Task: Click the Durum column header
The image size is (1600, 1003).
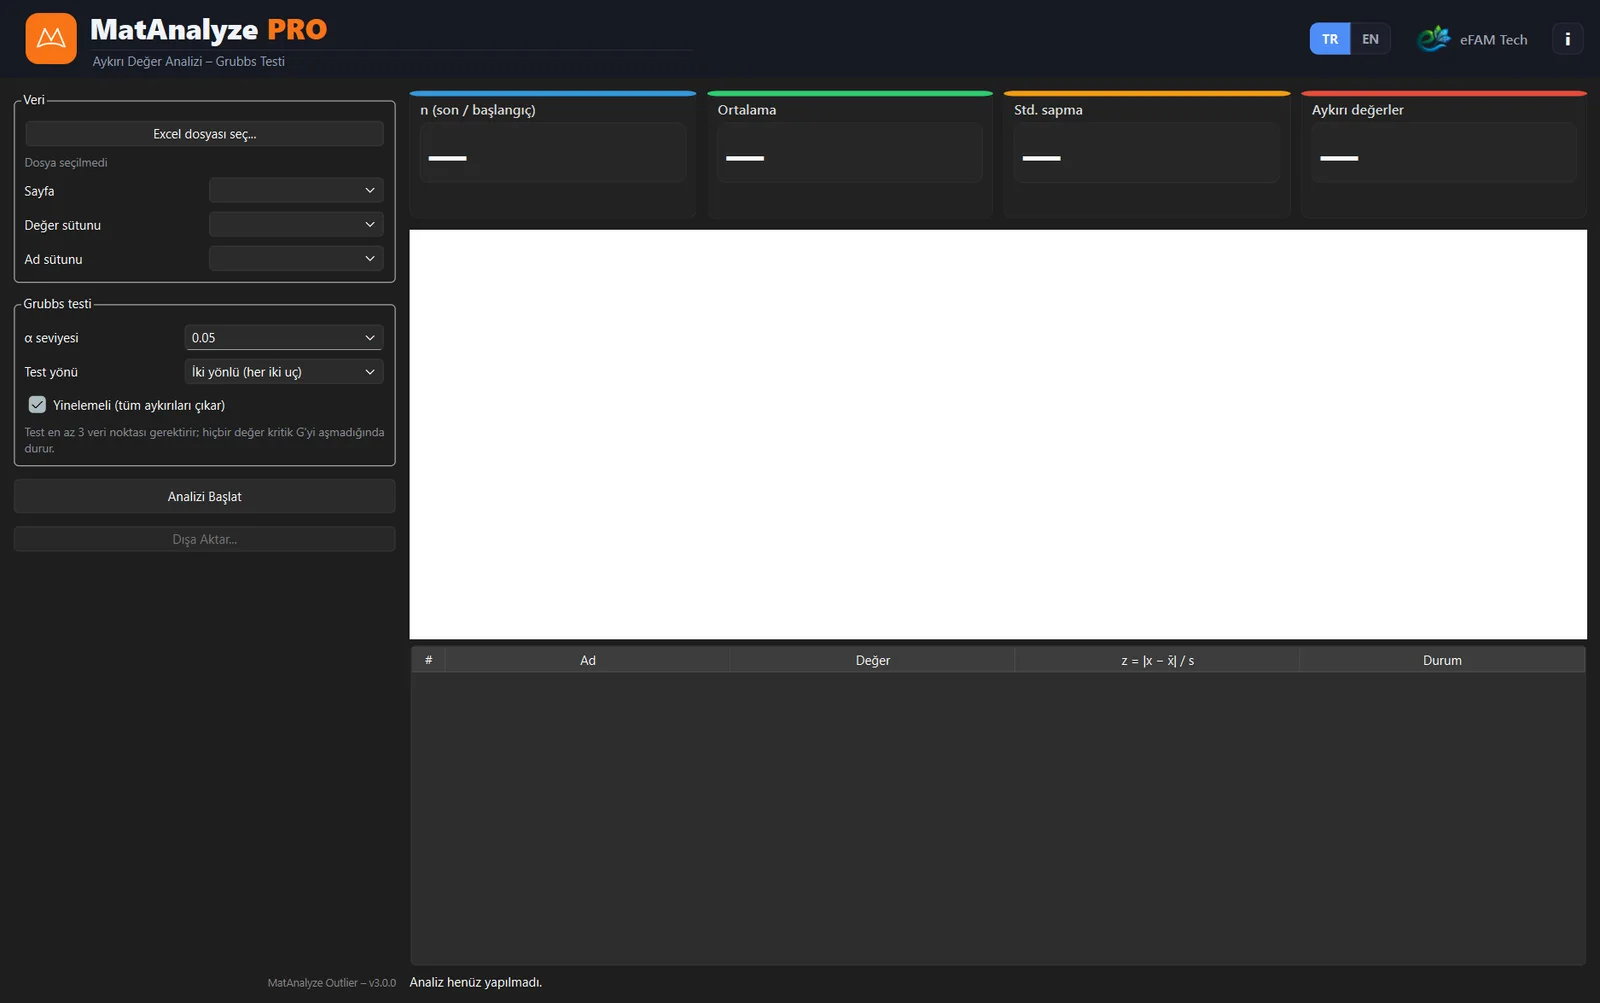Action: pyautogui.click(x=1442, y=660)
